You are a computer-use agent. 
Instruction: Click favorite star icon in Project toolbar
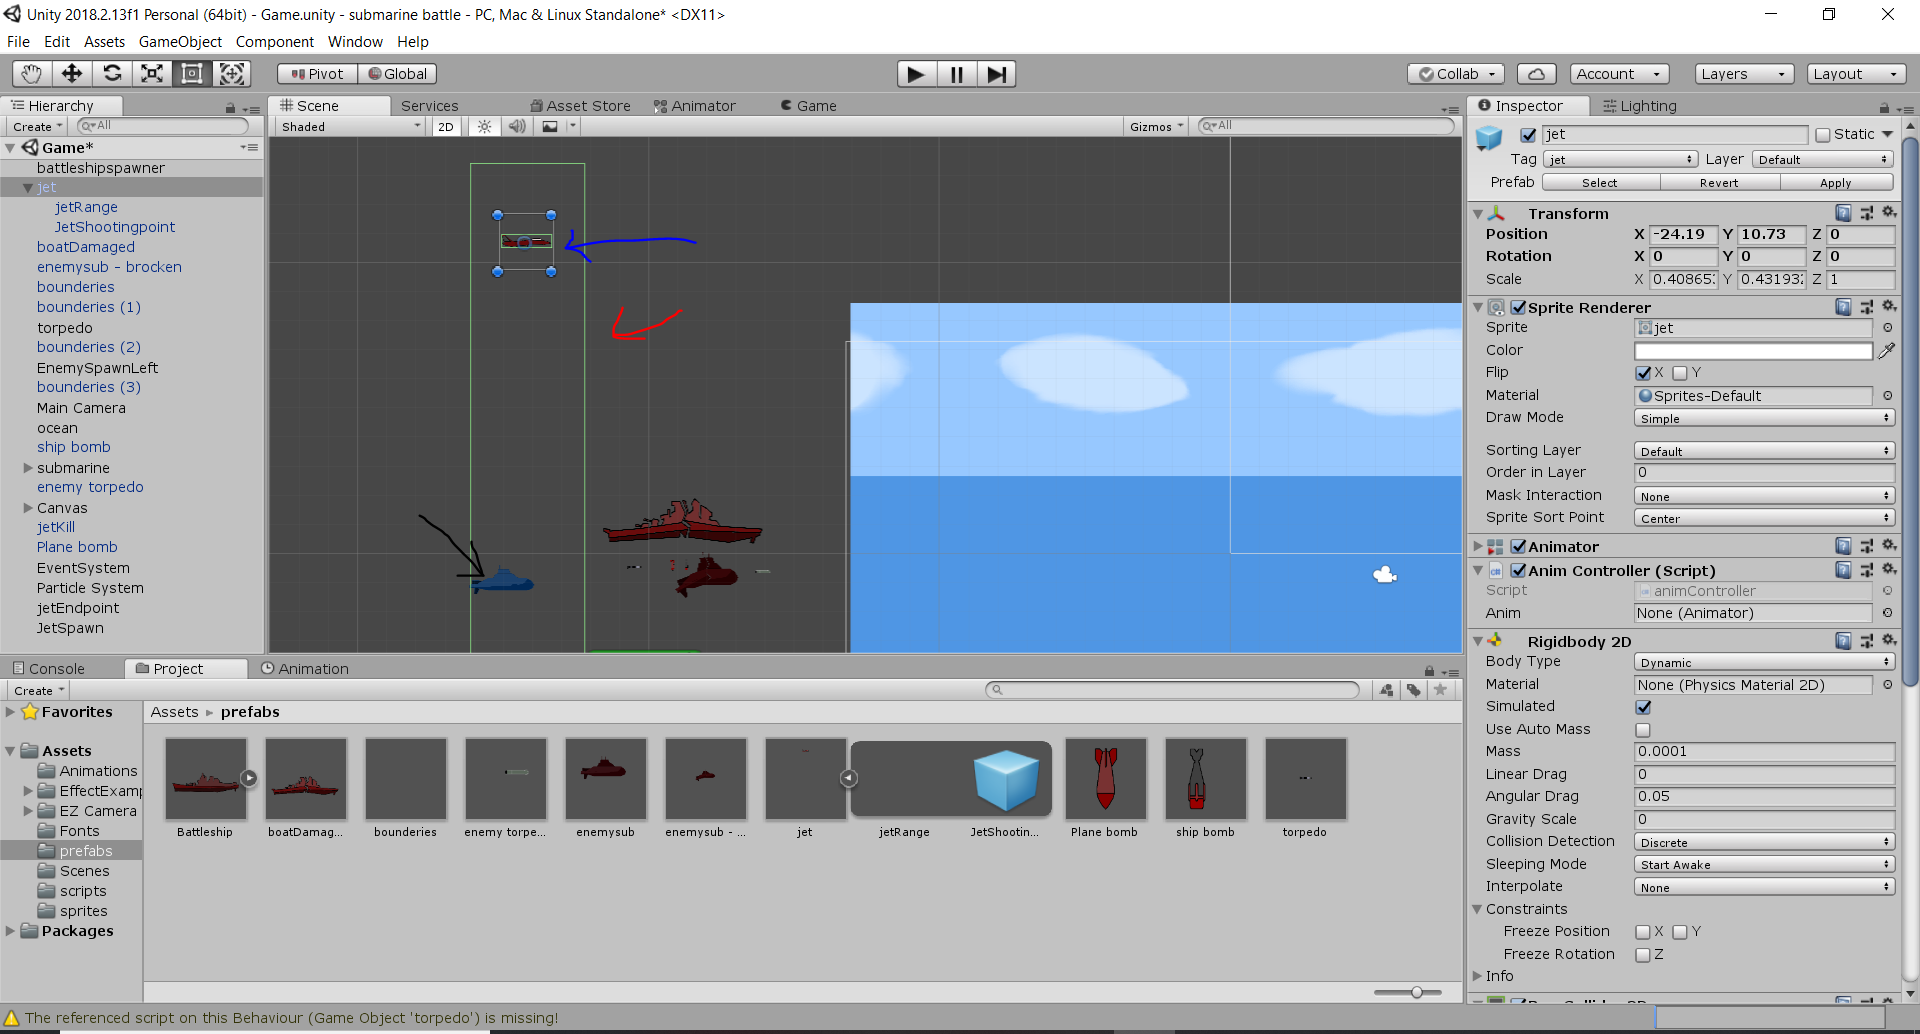coord(1440,690)
